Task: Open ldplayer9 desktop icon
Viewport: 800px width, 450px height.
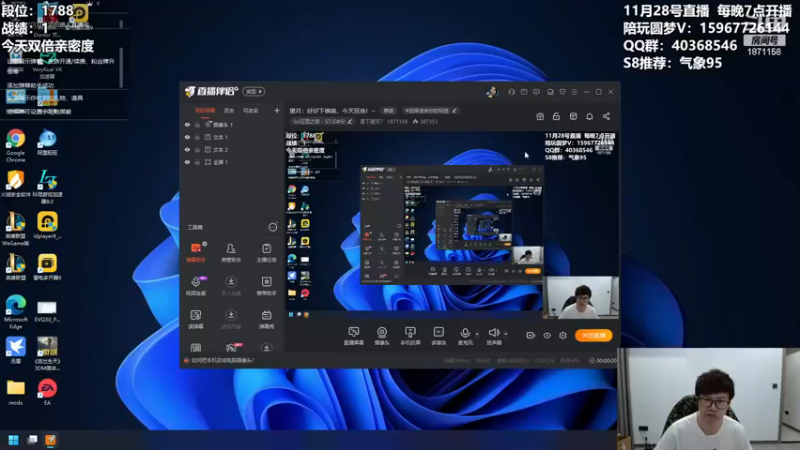Action: coord(47,226)
